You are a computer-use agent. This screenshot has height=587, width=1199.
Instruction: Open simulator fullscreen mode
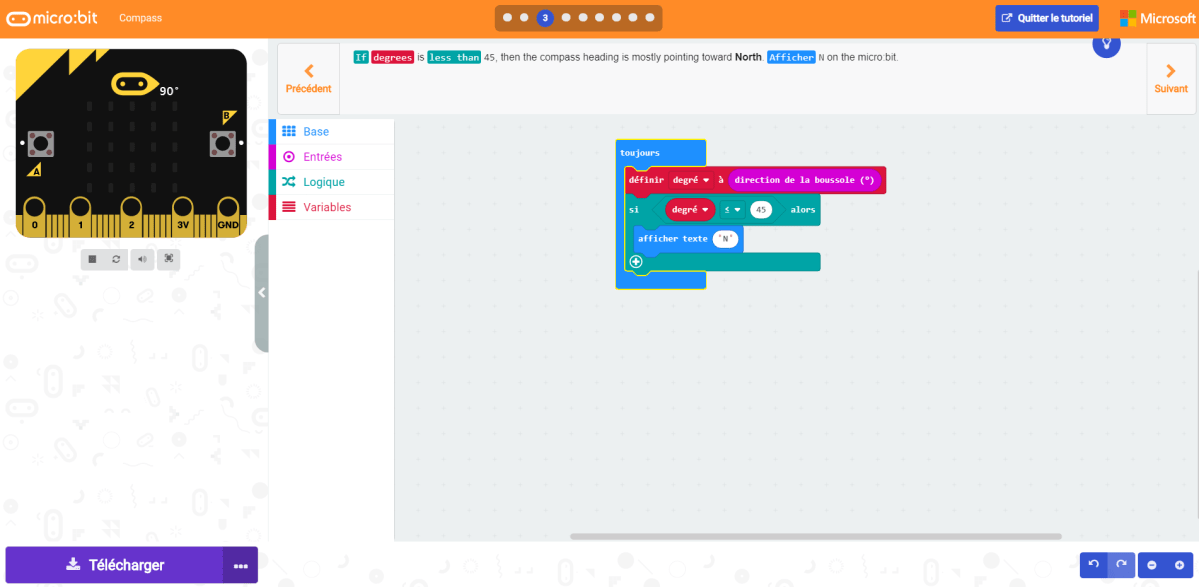click(168, 259)
